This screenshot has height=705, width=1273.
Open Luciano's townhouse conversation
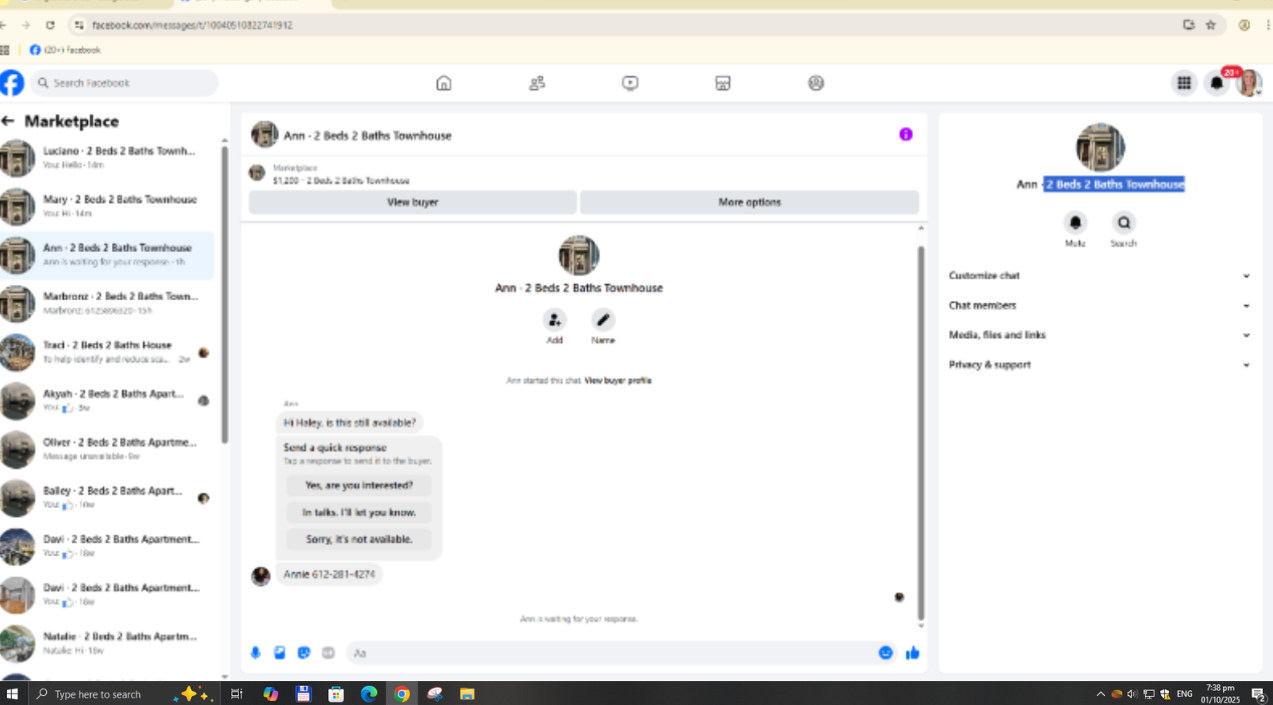coord(107,158)
